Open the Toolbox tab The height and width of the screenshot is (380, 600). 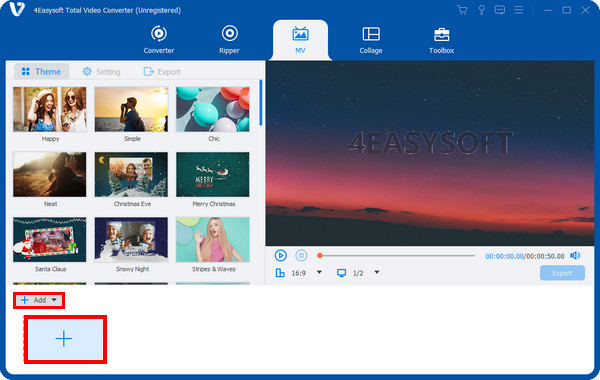[x=441, y=40]
